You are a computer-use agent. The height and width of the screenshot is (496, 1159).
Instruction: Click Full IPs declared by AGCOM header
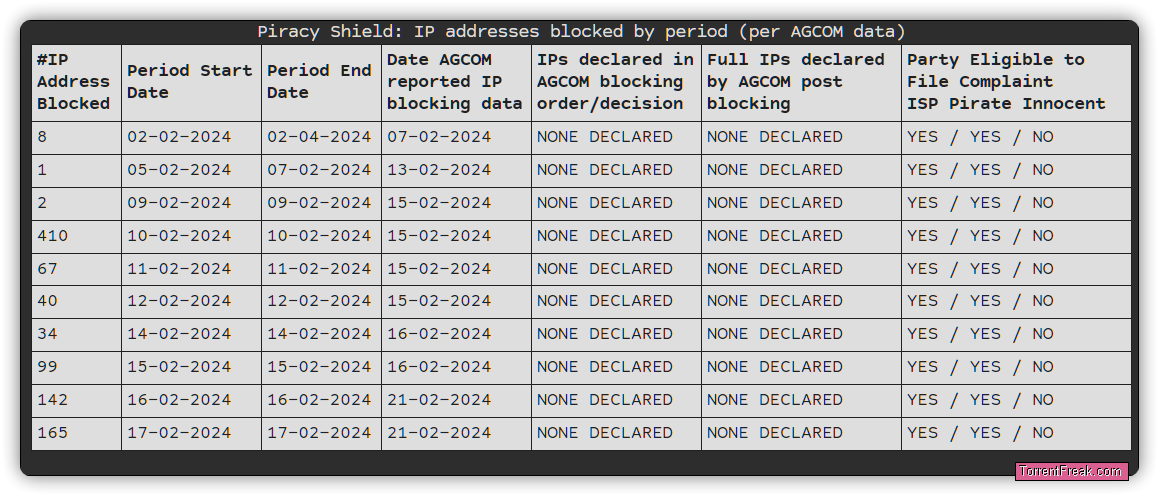pyautogui.click(x=801, y=82)
